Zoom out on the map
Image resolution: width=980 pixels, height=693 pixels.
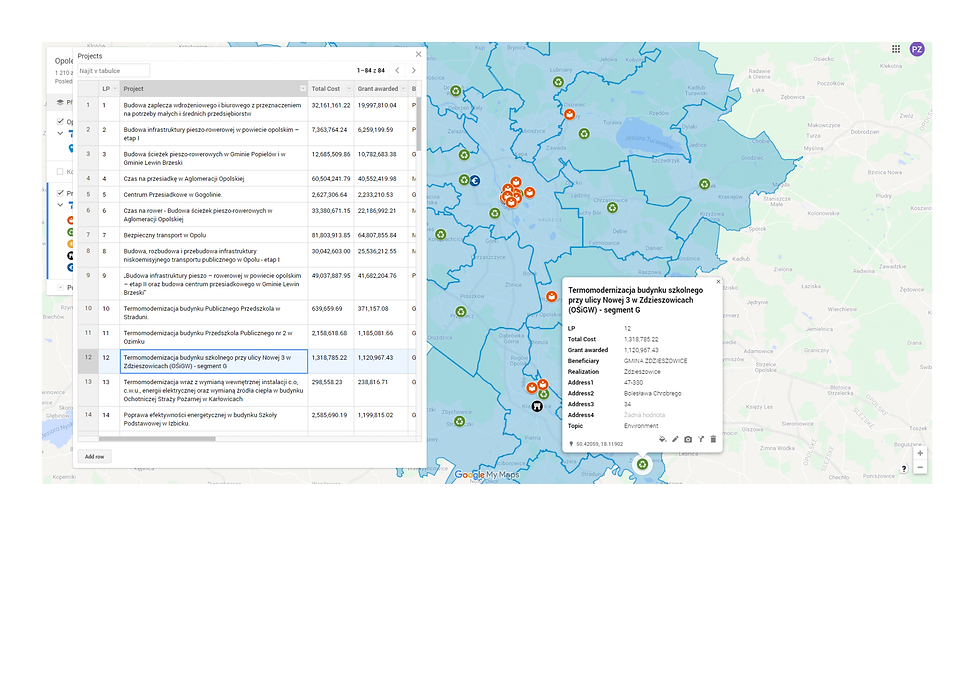coord(920,467)
